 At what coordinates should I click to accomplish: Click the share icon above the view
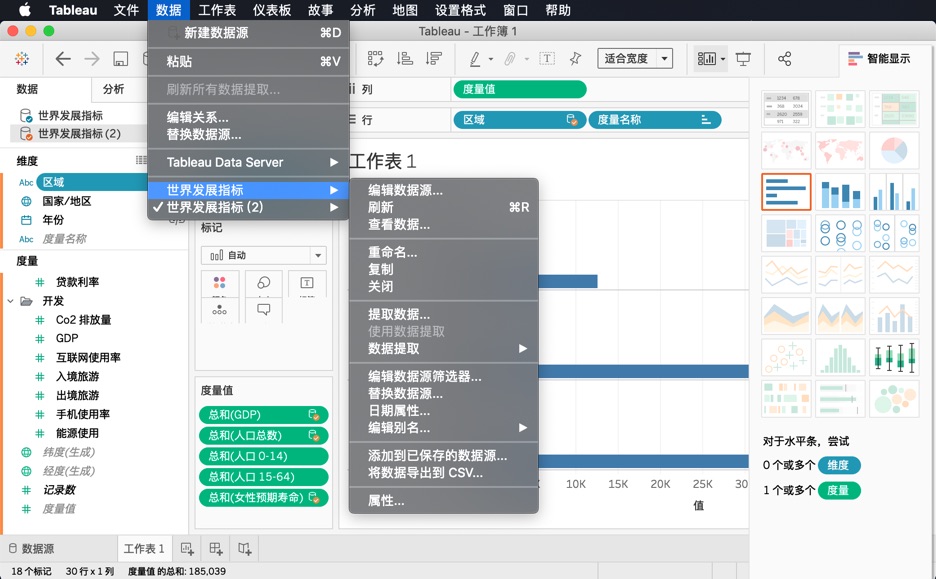point(784,58)
